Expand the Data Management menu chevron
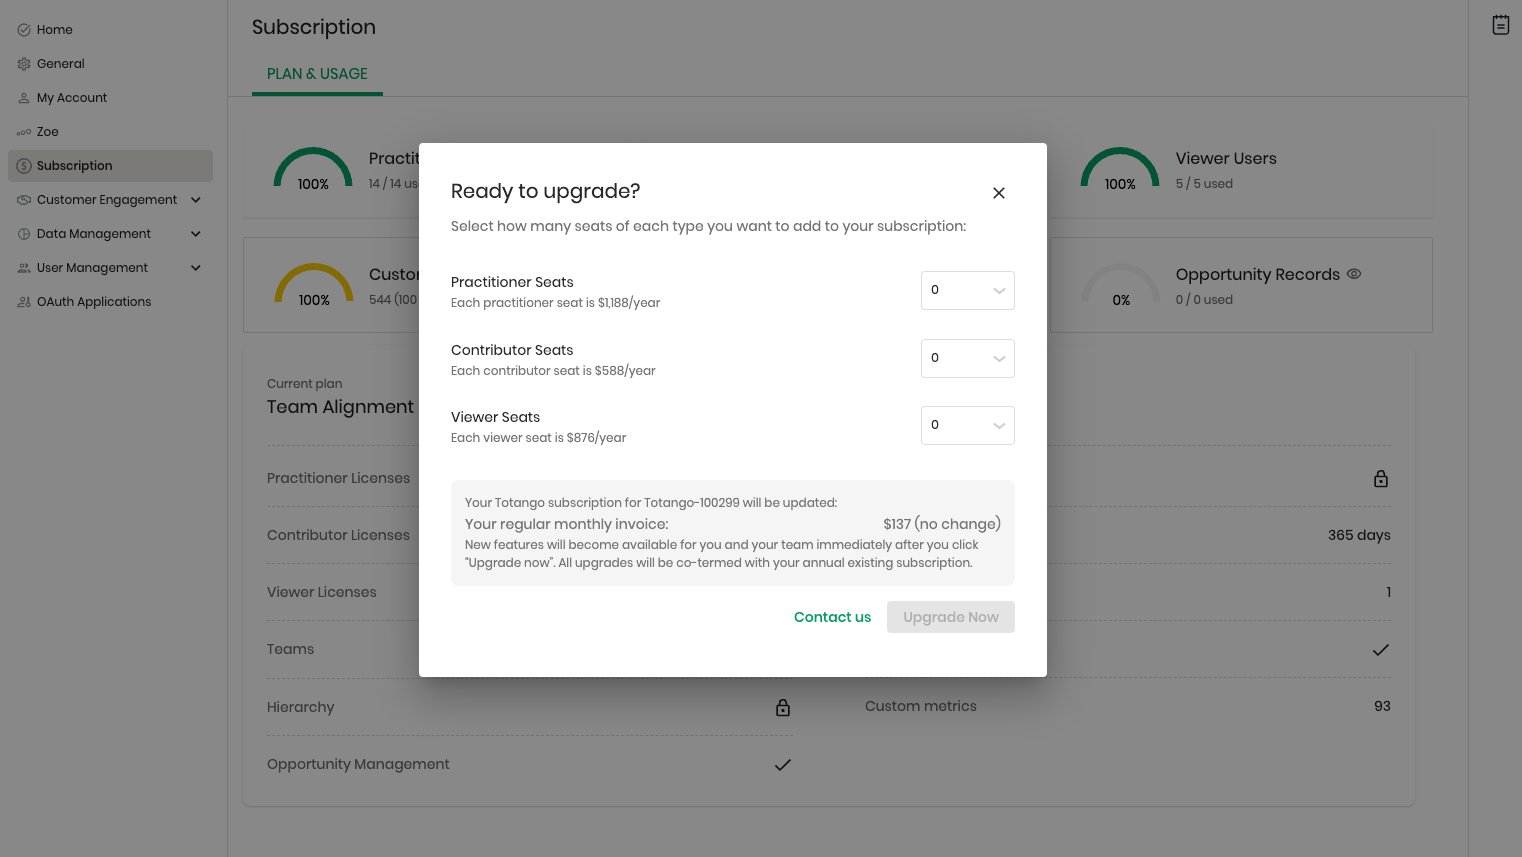This screenshot has width=1522, height=857. tap(196, 234)
